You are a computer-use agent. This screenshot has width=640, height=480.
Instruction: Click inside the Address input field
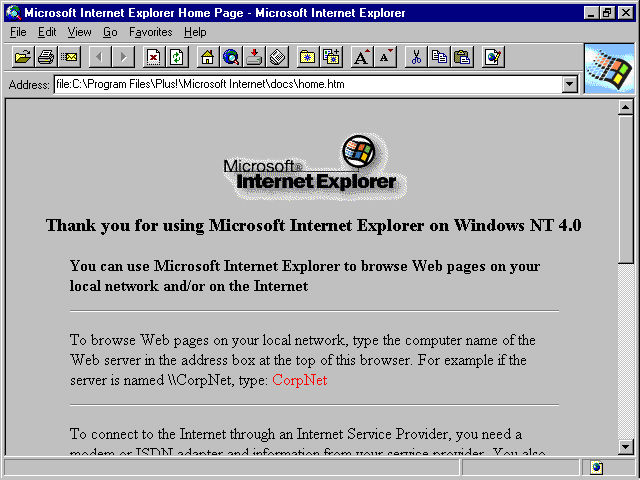(308, 84)
